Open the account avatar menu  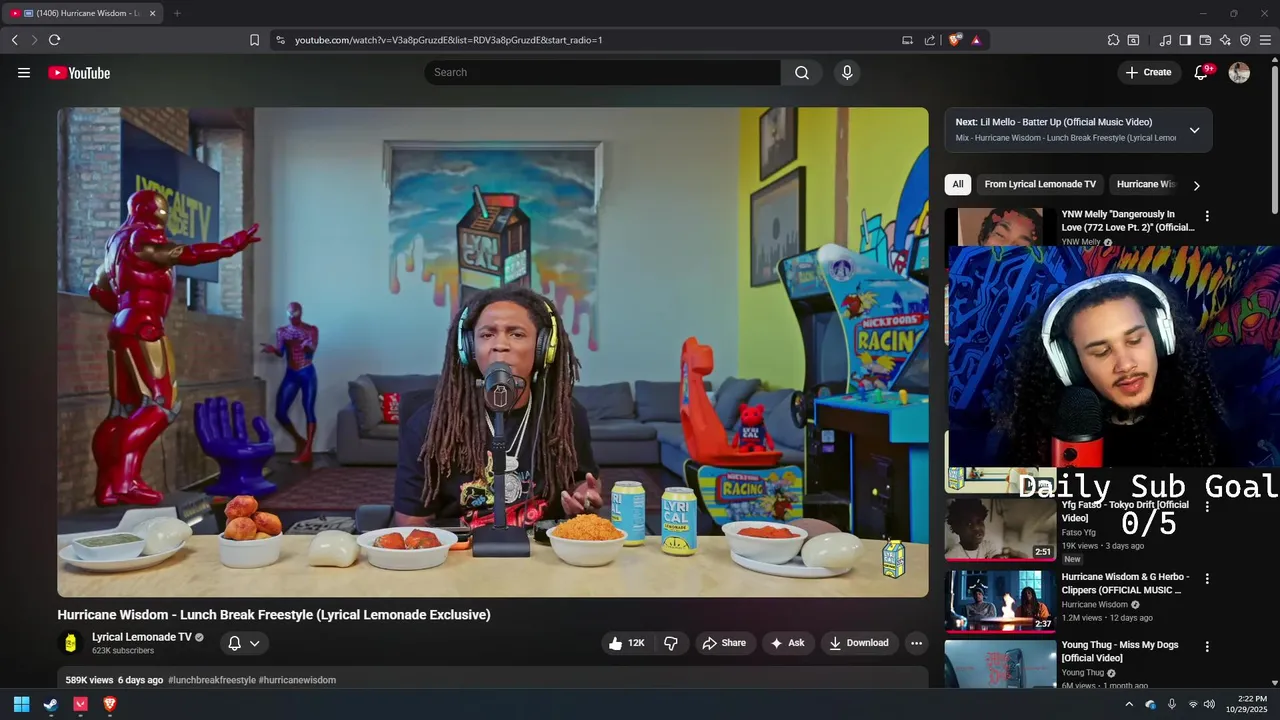point(1239,72)
